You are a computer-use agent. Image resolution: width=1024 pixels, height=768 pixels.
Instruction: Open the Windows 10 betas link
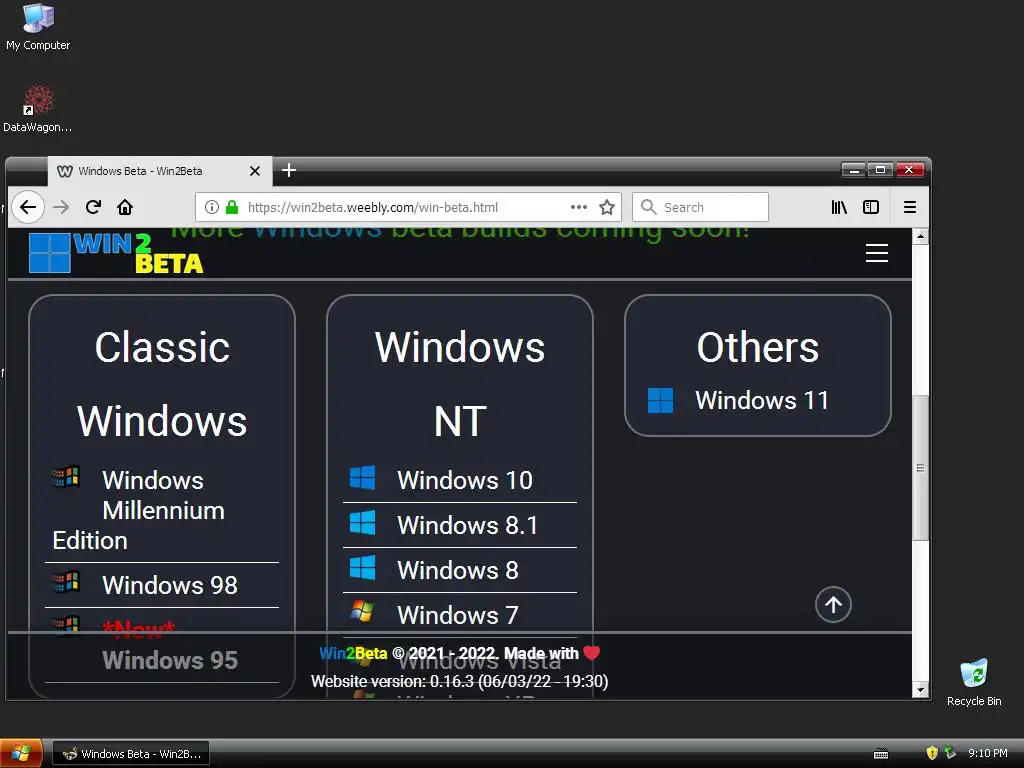coord(465,480)
